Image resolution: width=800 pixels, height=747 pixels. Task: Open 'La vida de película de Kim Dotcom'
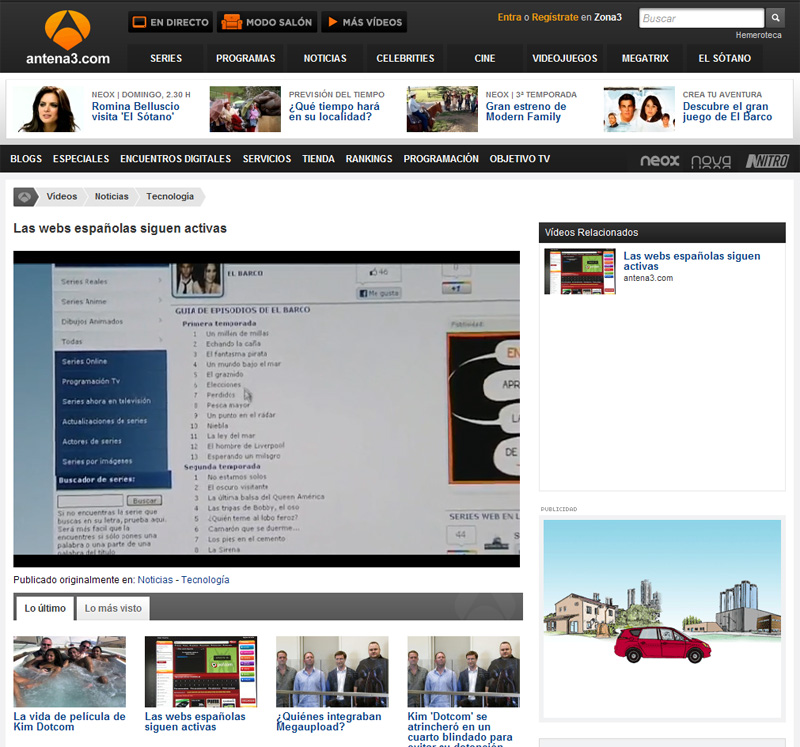(x=69, y=721)
